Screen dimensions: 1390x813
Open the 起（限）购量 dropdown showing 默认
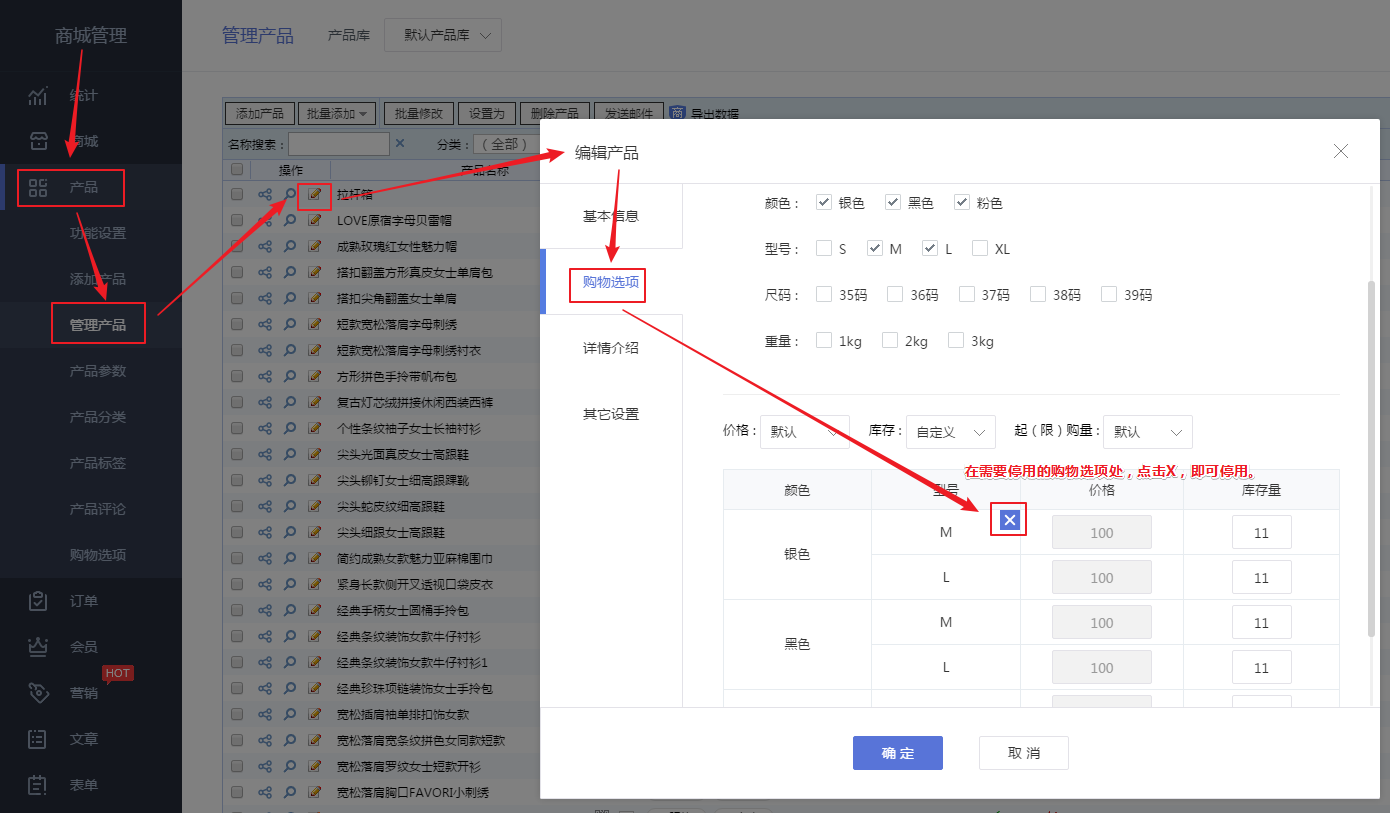(1148, 432)
